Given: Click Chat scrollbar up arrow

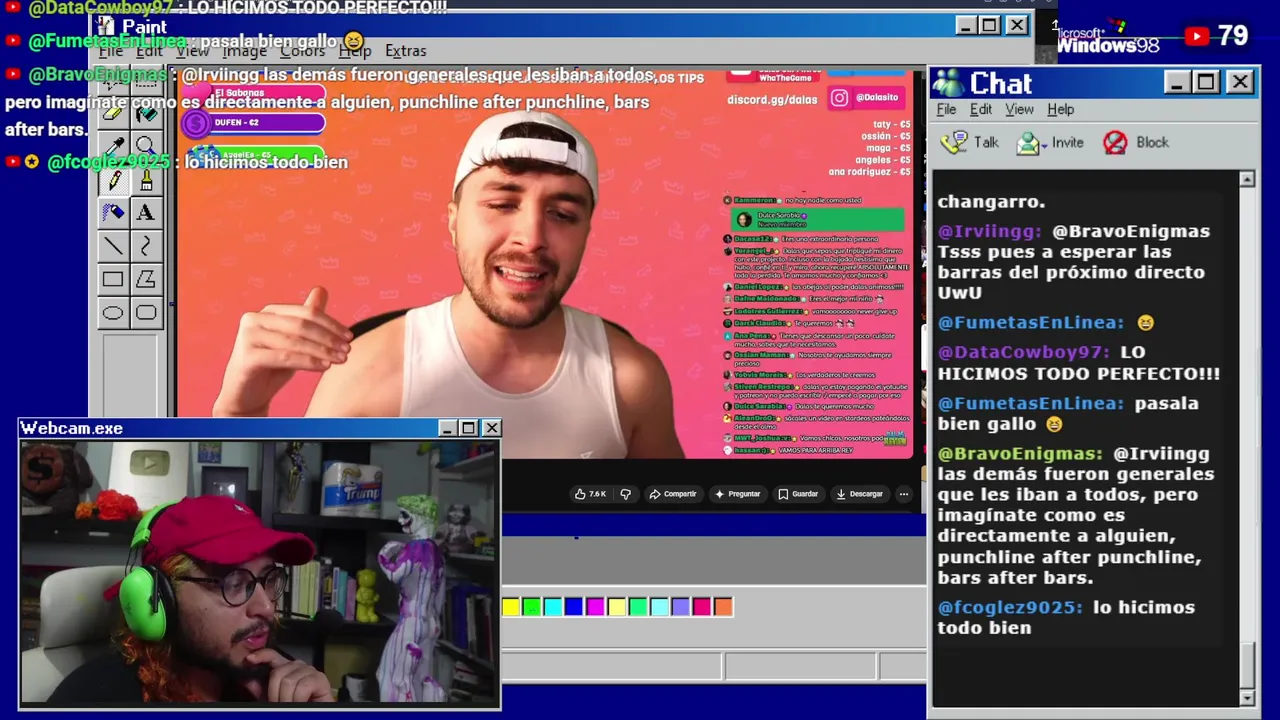Looking at the screenshot, I should 1247,179.
